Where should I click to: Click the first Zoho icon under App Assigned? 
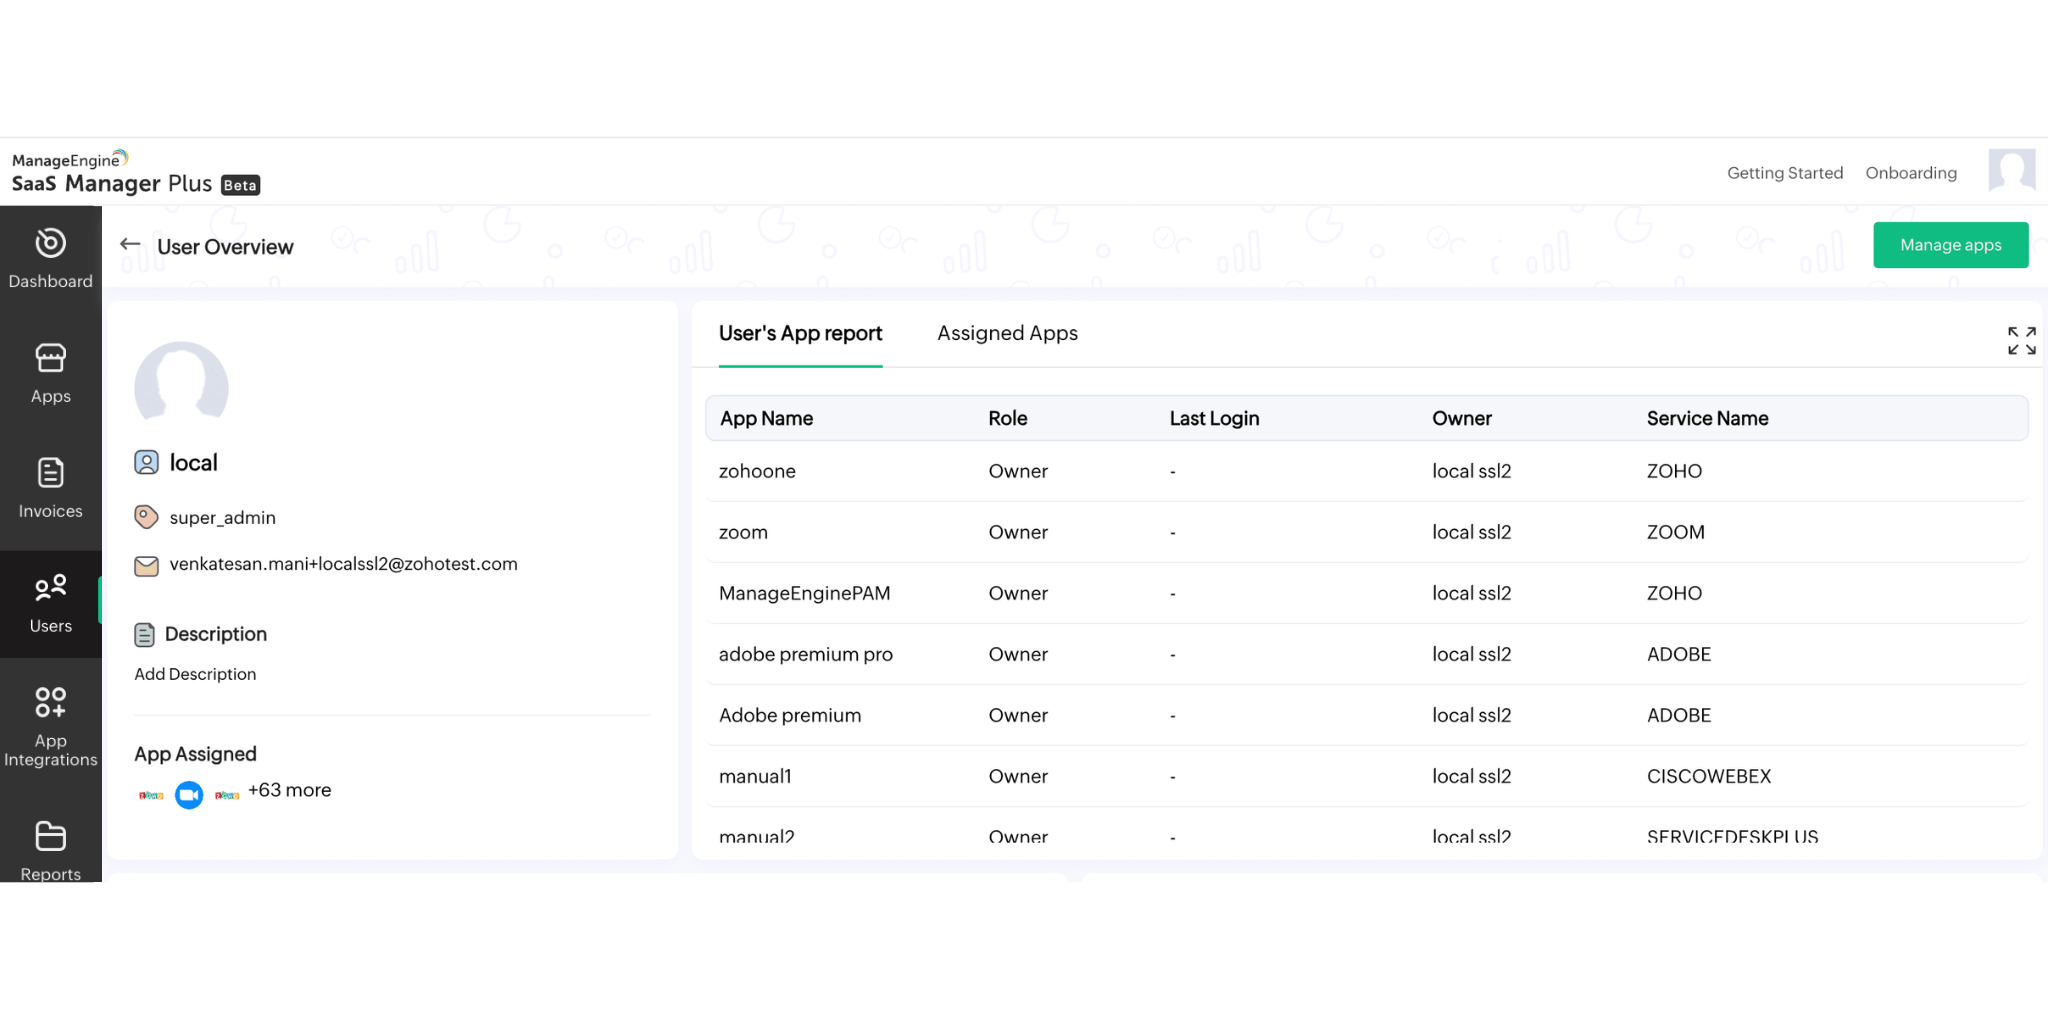tap(151, 795)
